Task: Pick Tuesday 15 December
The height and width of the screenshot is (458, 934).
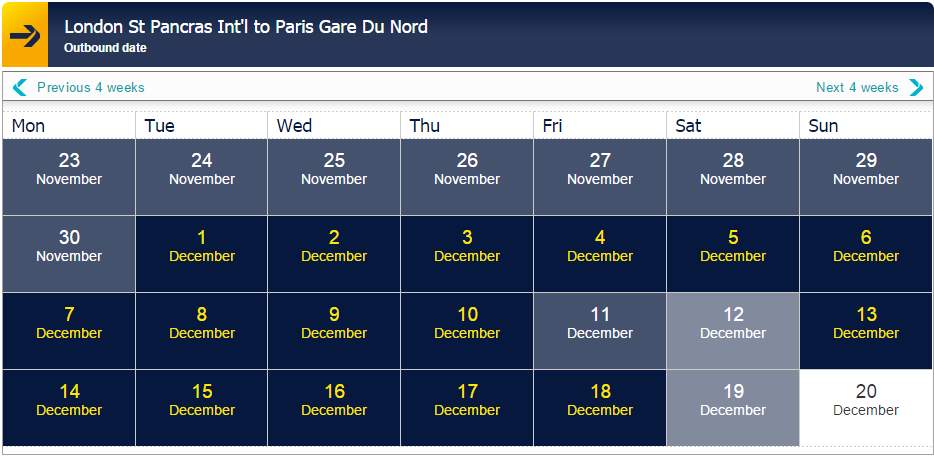Action: pos(201,408)
